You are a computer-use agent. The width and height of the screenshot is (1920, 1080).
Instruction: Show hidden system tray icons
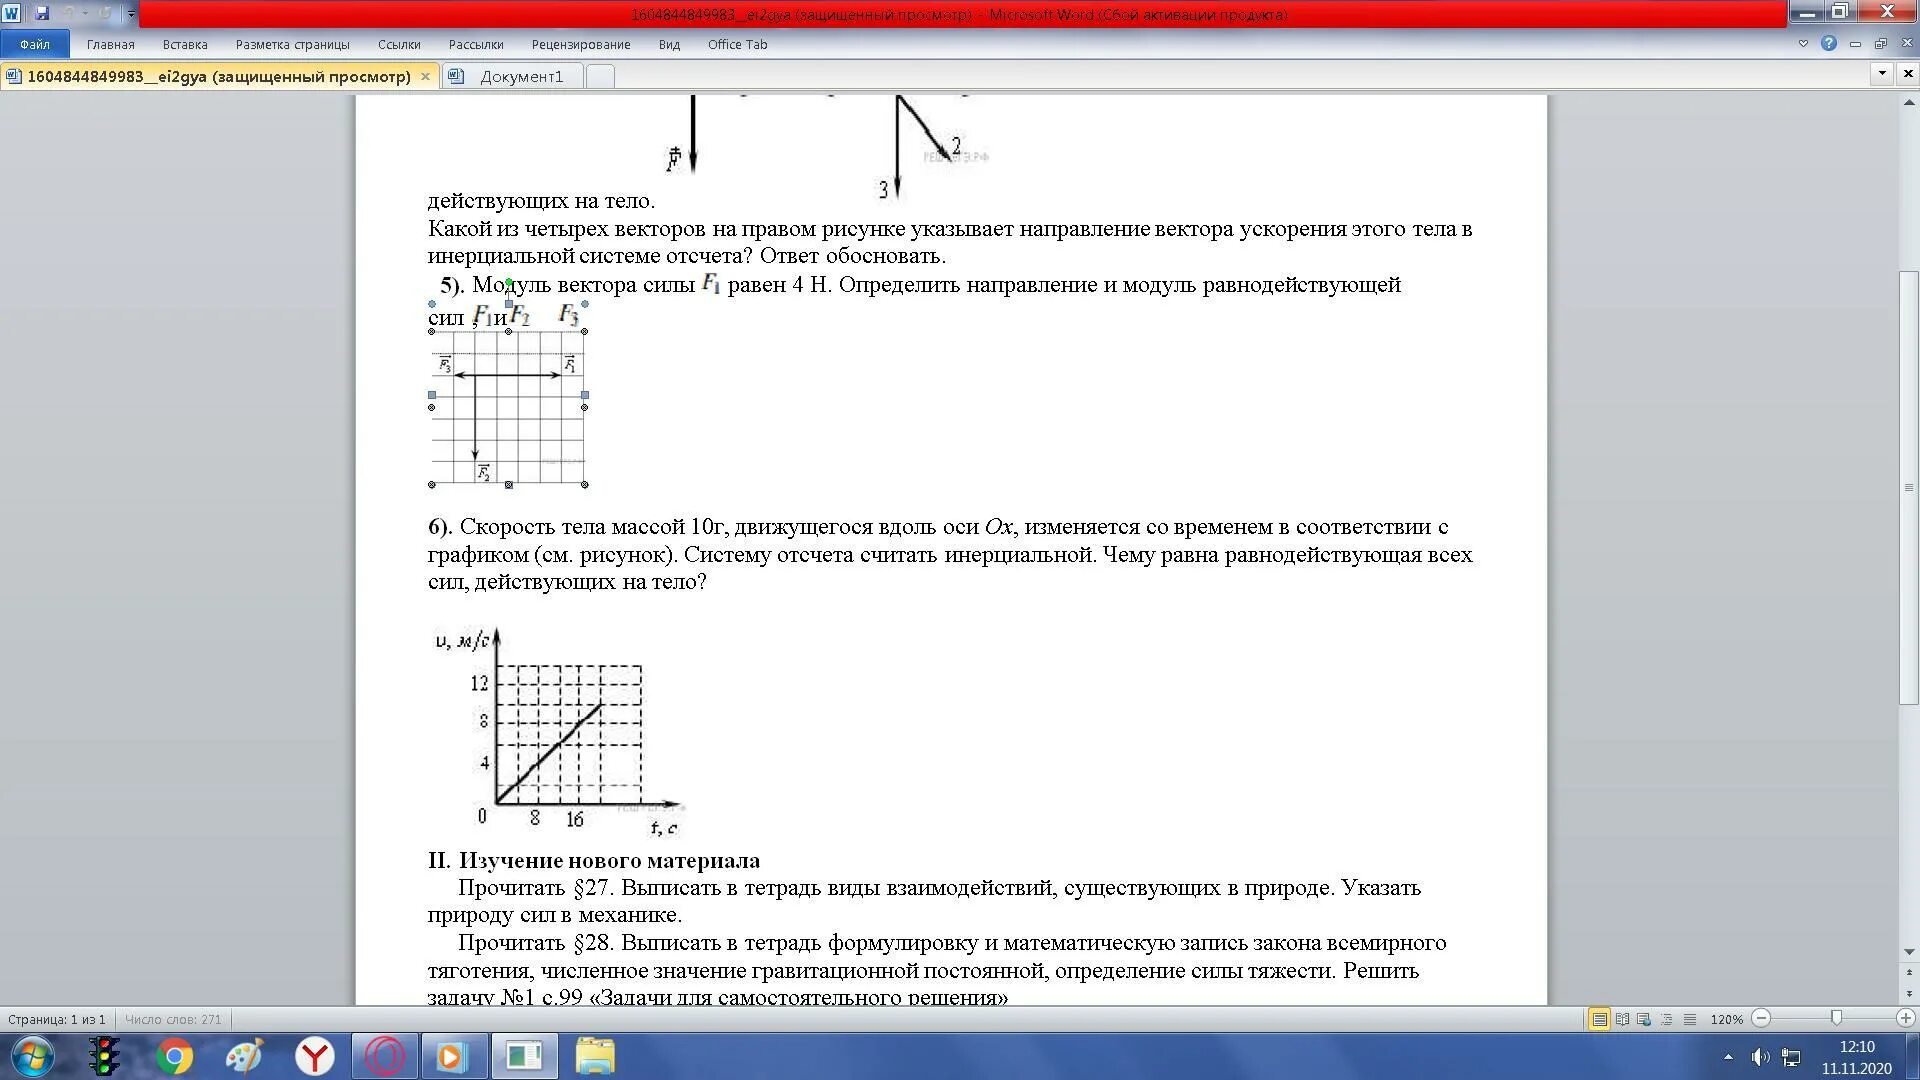pyautogui.click(x=1728, y=1056)
